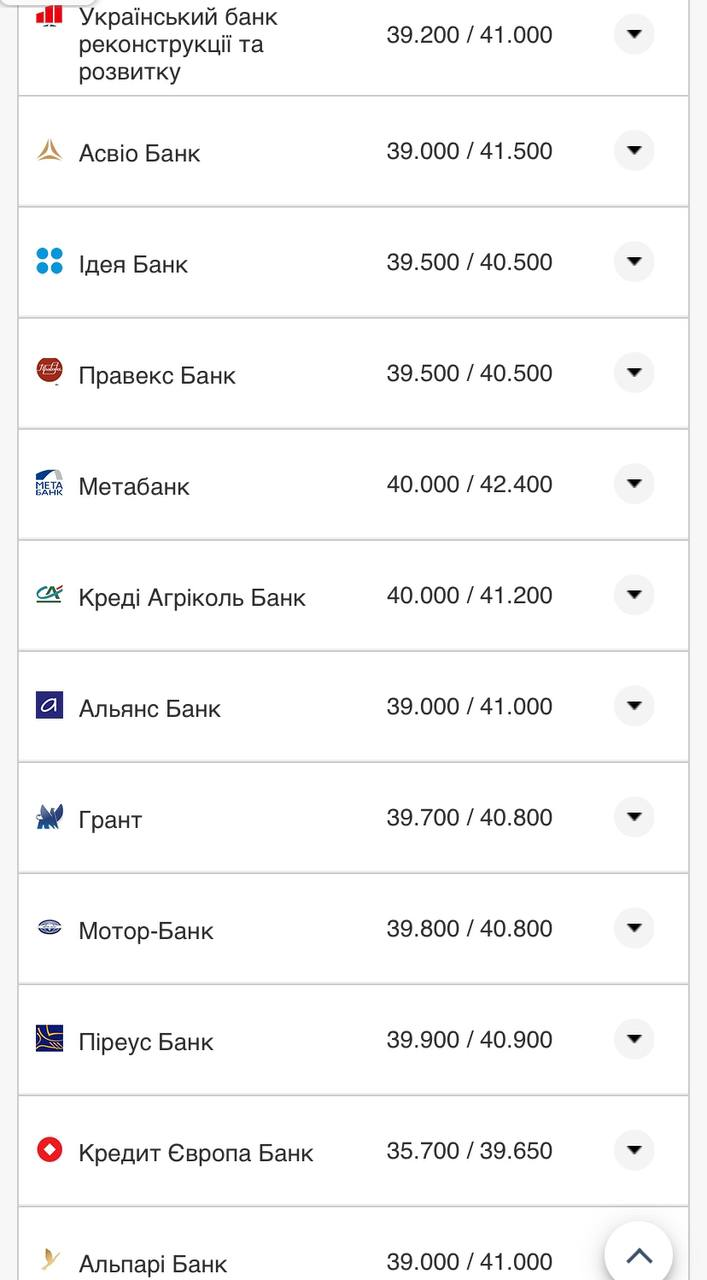The height and width of the screenshot is (1280, 707).
Task: Click the Креді Агріколь Банк logo
Action: (x=49, y=595)
